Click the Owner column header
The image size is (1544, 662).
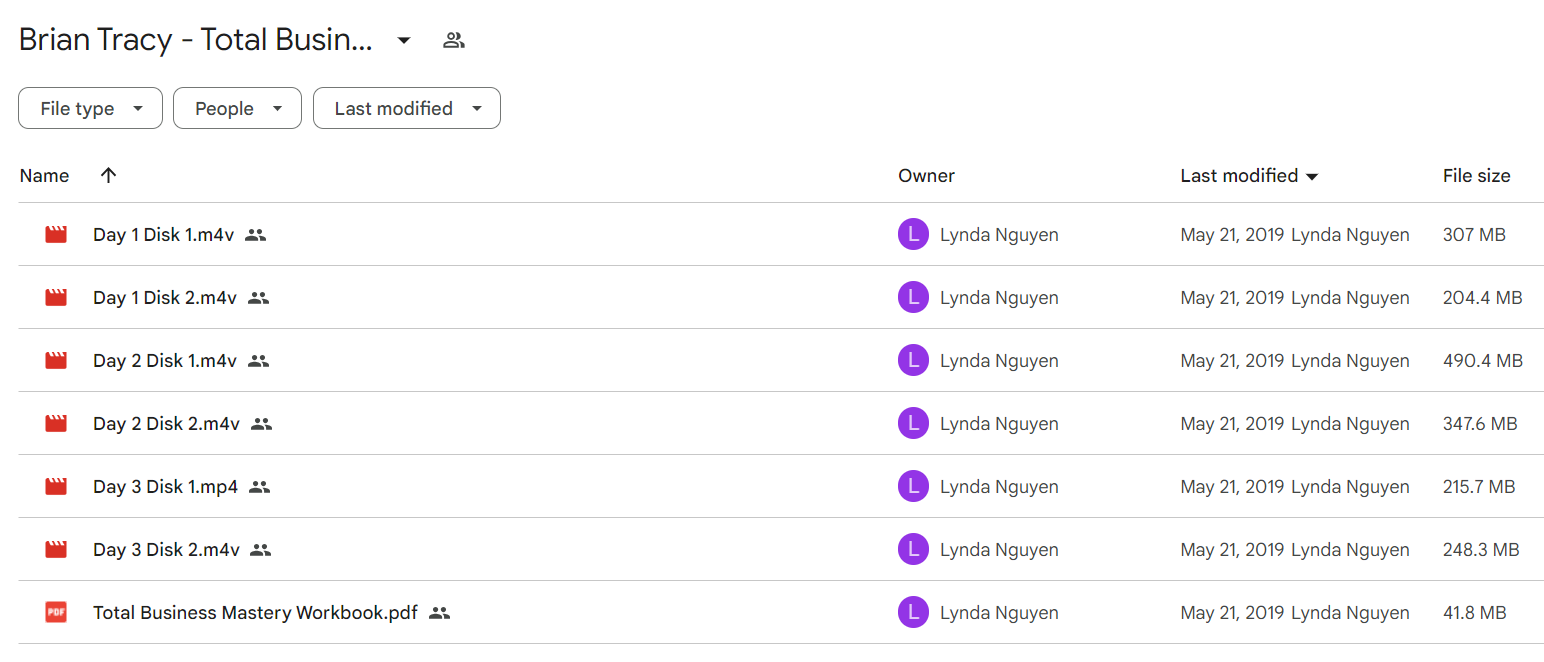click(x=926, y=176)
